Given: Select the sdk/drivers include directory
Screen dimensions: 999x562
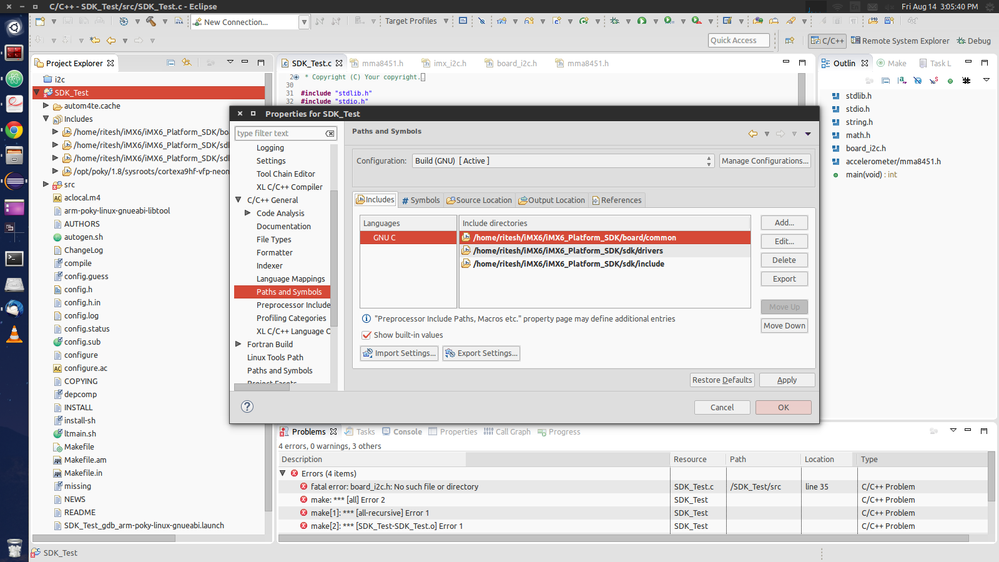Looking at the screenshot, I should pyautogui.click(x=605, y=250).
